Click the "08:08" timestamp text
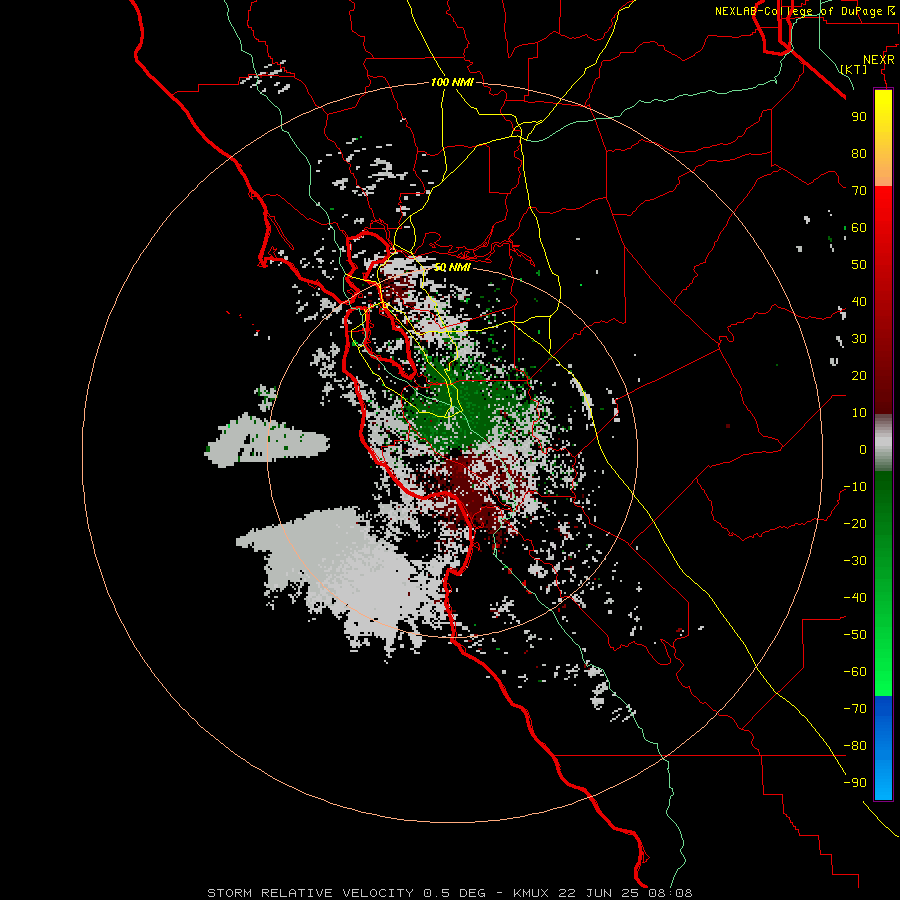900x900 pixels. coord(671,893)
